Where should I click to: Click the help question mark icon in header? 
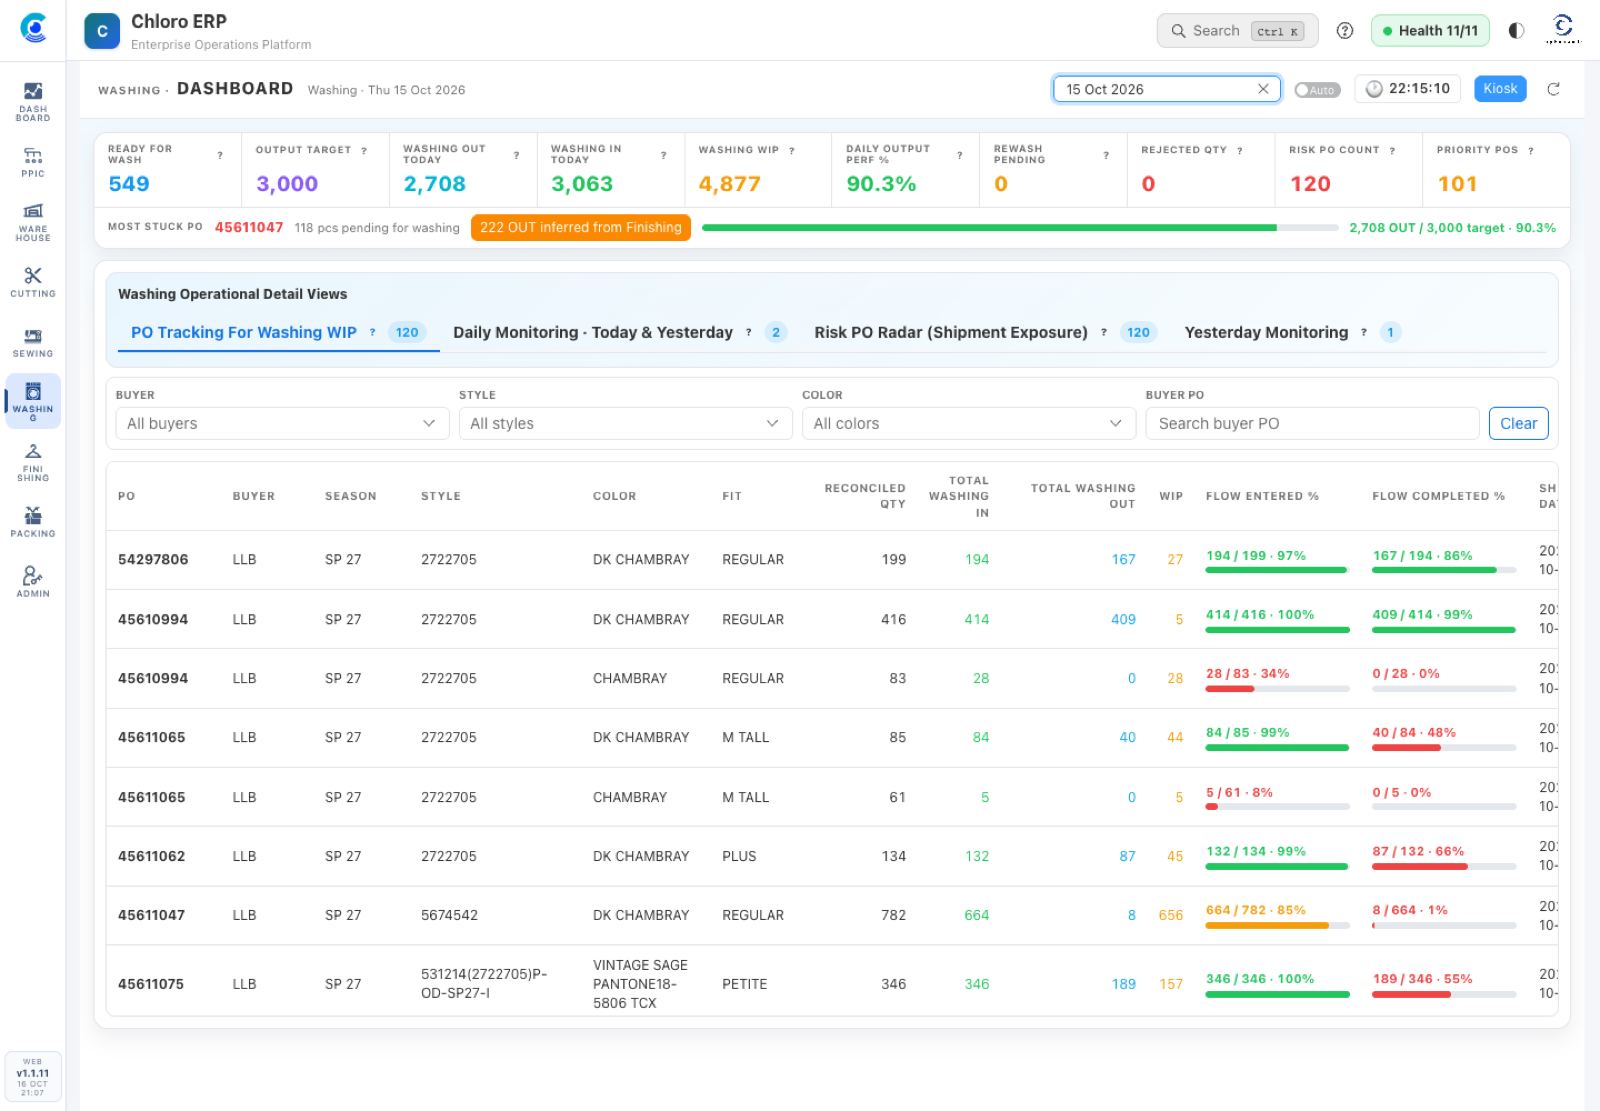pyautogui.click(x=1345, y=31)
